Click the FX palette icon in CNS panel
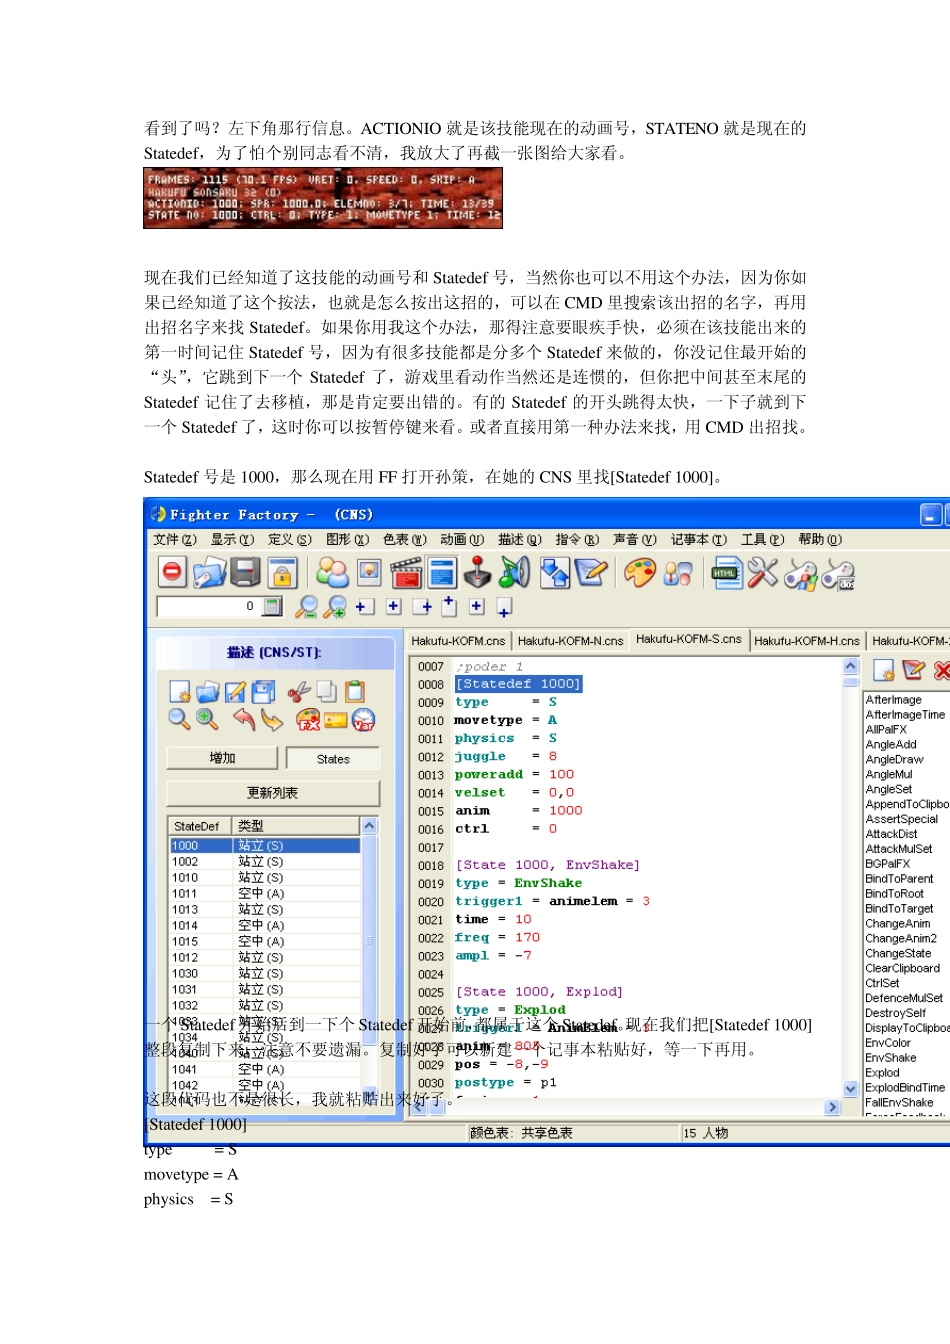 pos(308,719)
